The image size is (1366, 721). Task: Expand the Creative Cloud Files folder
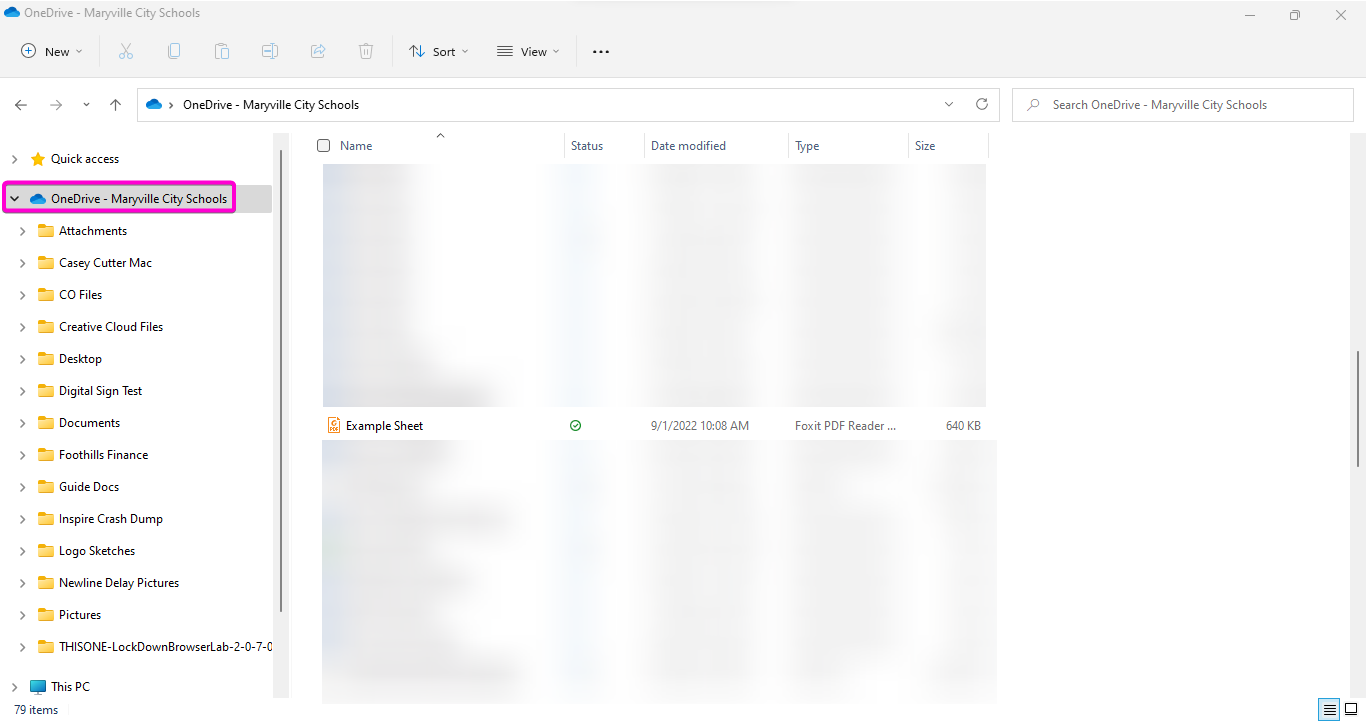point(22,327)
